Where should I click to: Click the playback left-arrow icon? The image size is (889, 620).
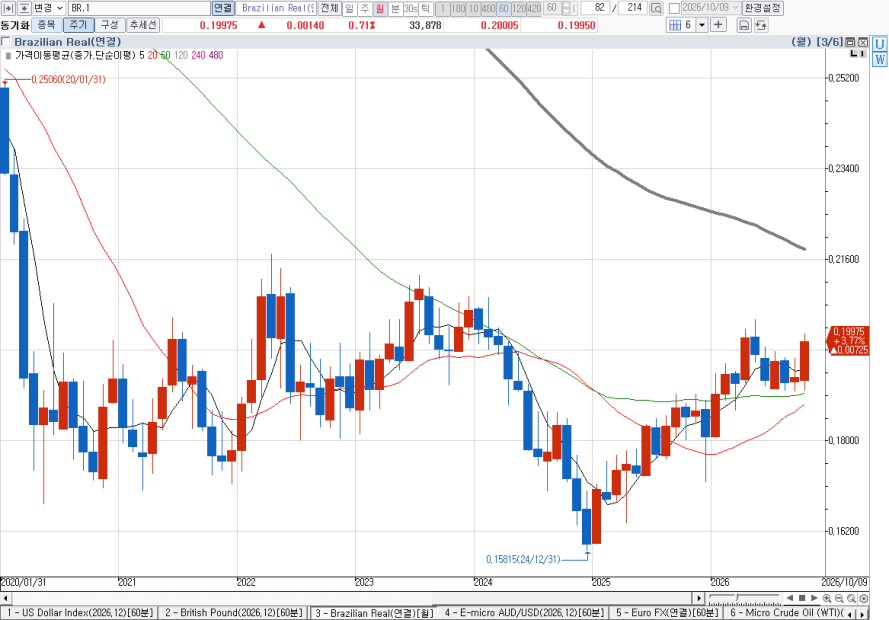[790, 598]
